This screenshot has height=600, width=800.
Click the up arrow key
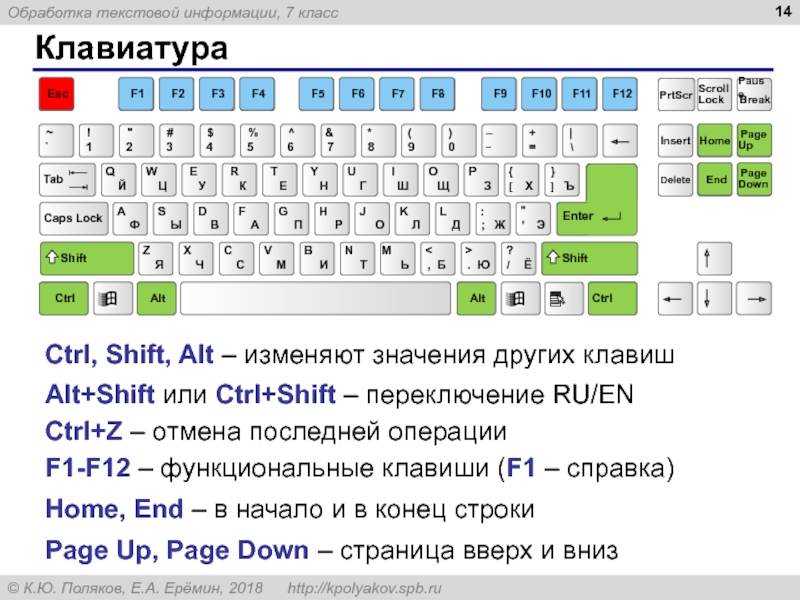click(x=714, y=259)
